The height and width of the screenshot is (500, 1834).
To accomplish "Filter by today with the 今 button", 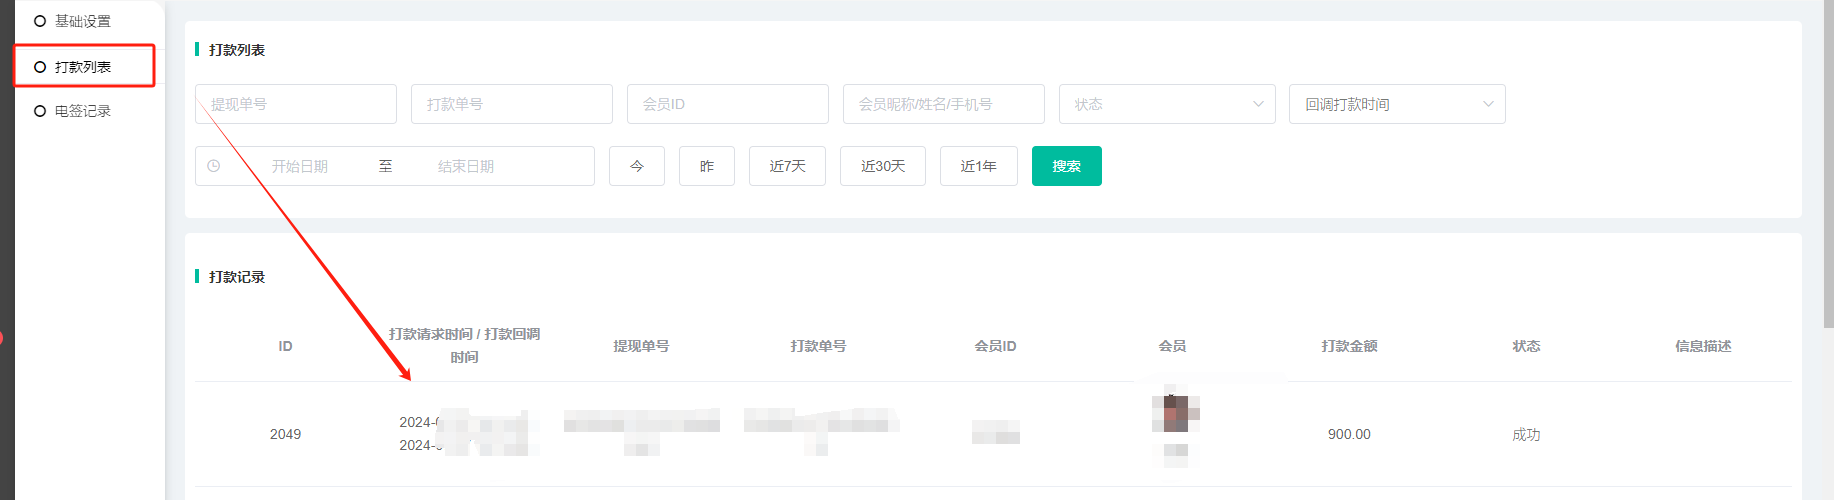I will pos(637,166).
